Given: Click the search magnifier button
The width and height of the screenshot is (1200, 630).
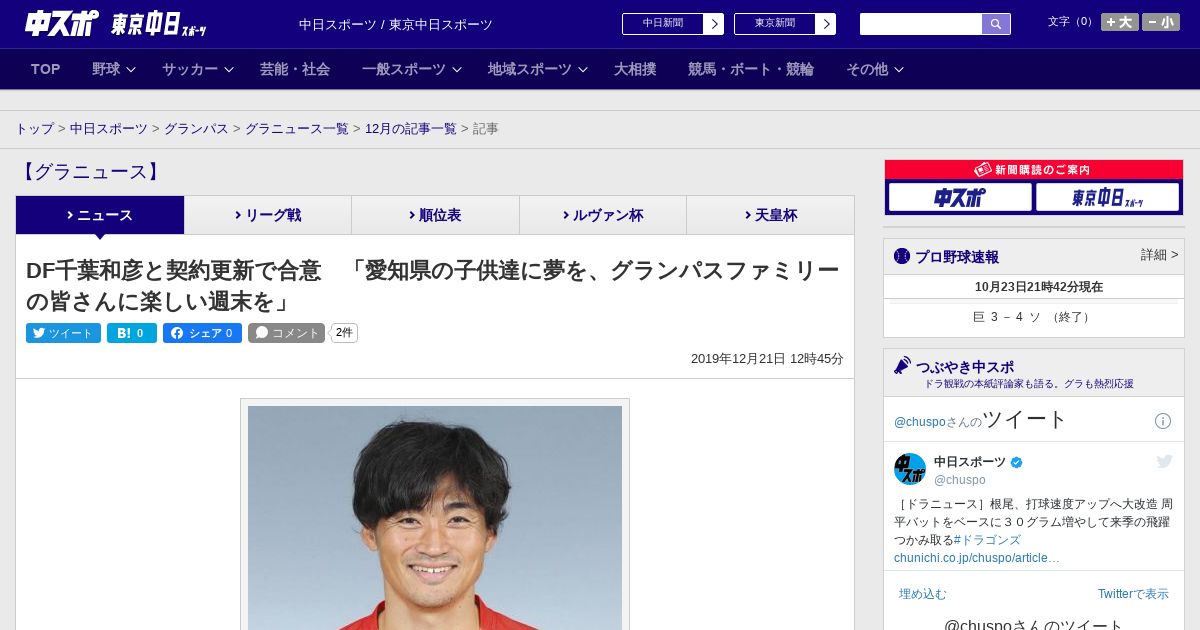Looking at the screenshot, I should (996, 24).
